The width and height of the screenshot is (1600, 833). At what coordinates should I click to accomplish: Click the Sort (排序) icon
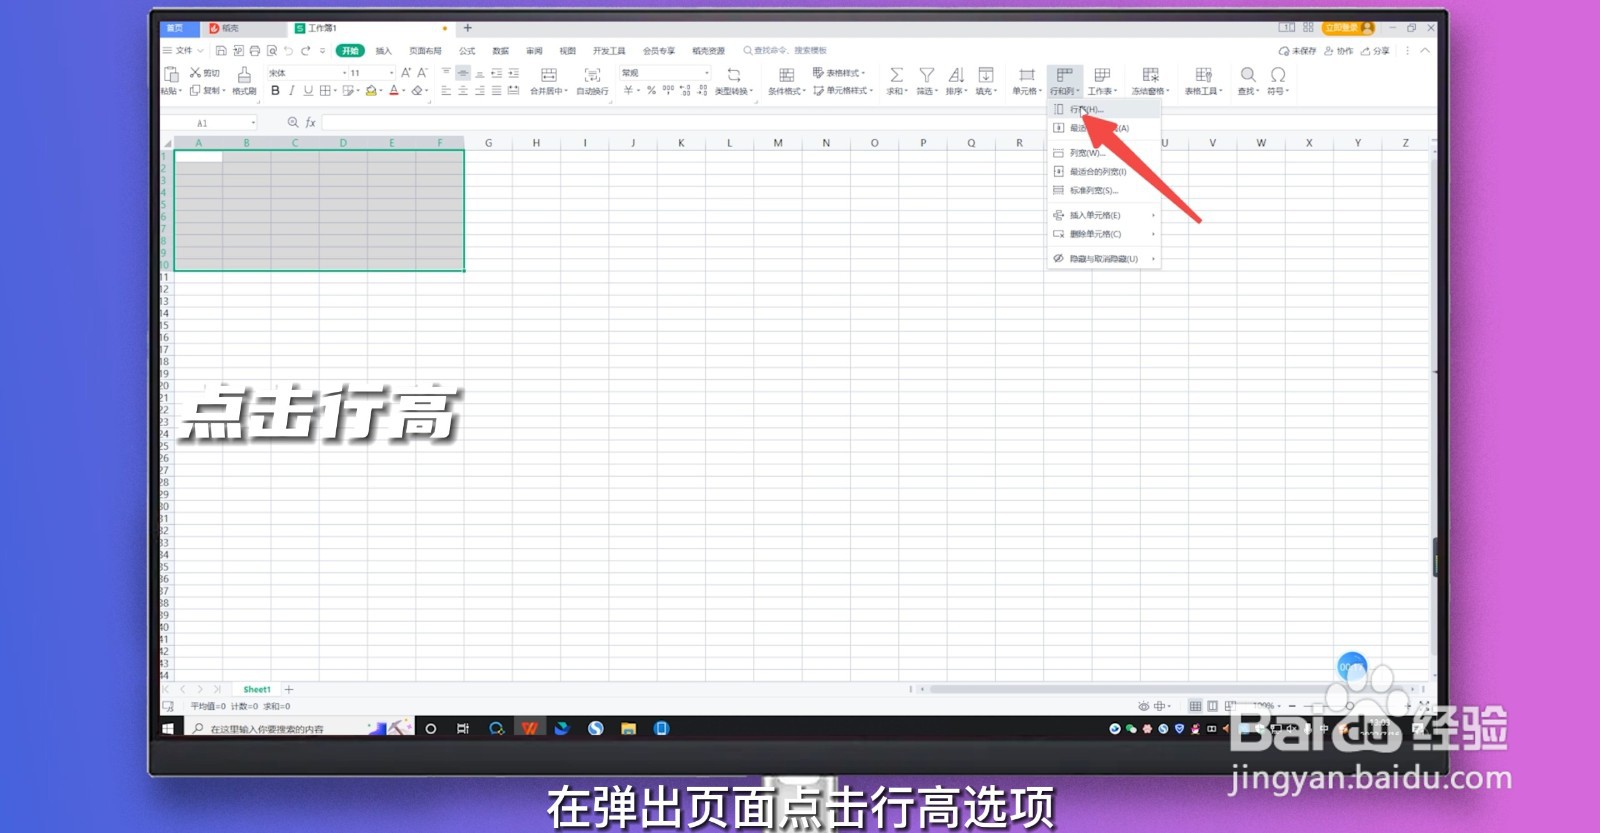coord(956,75)
